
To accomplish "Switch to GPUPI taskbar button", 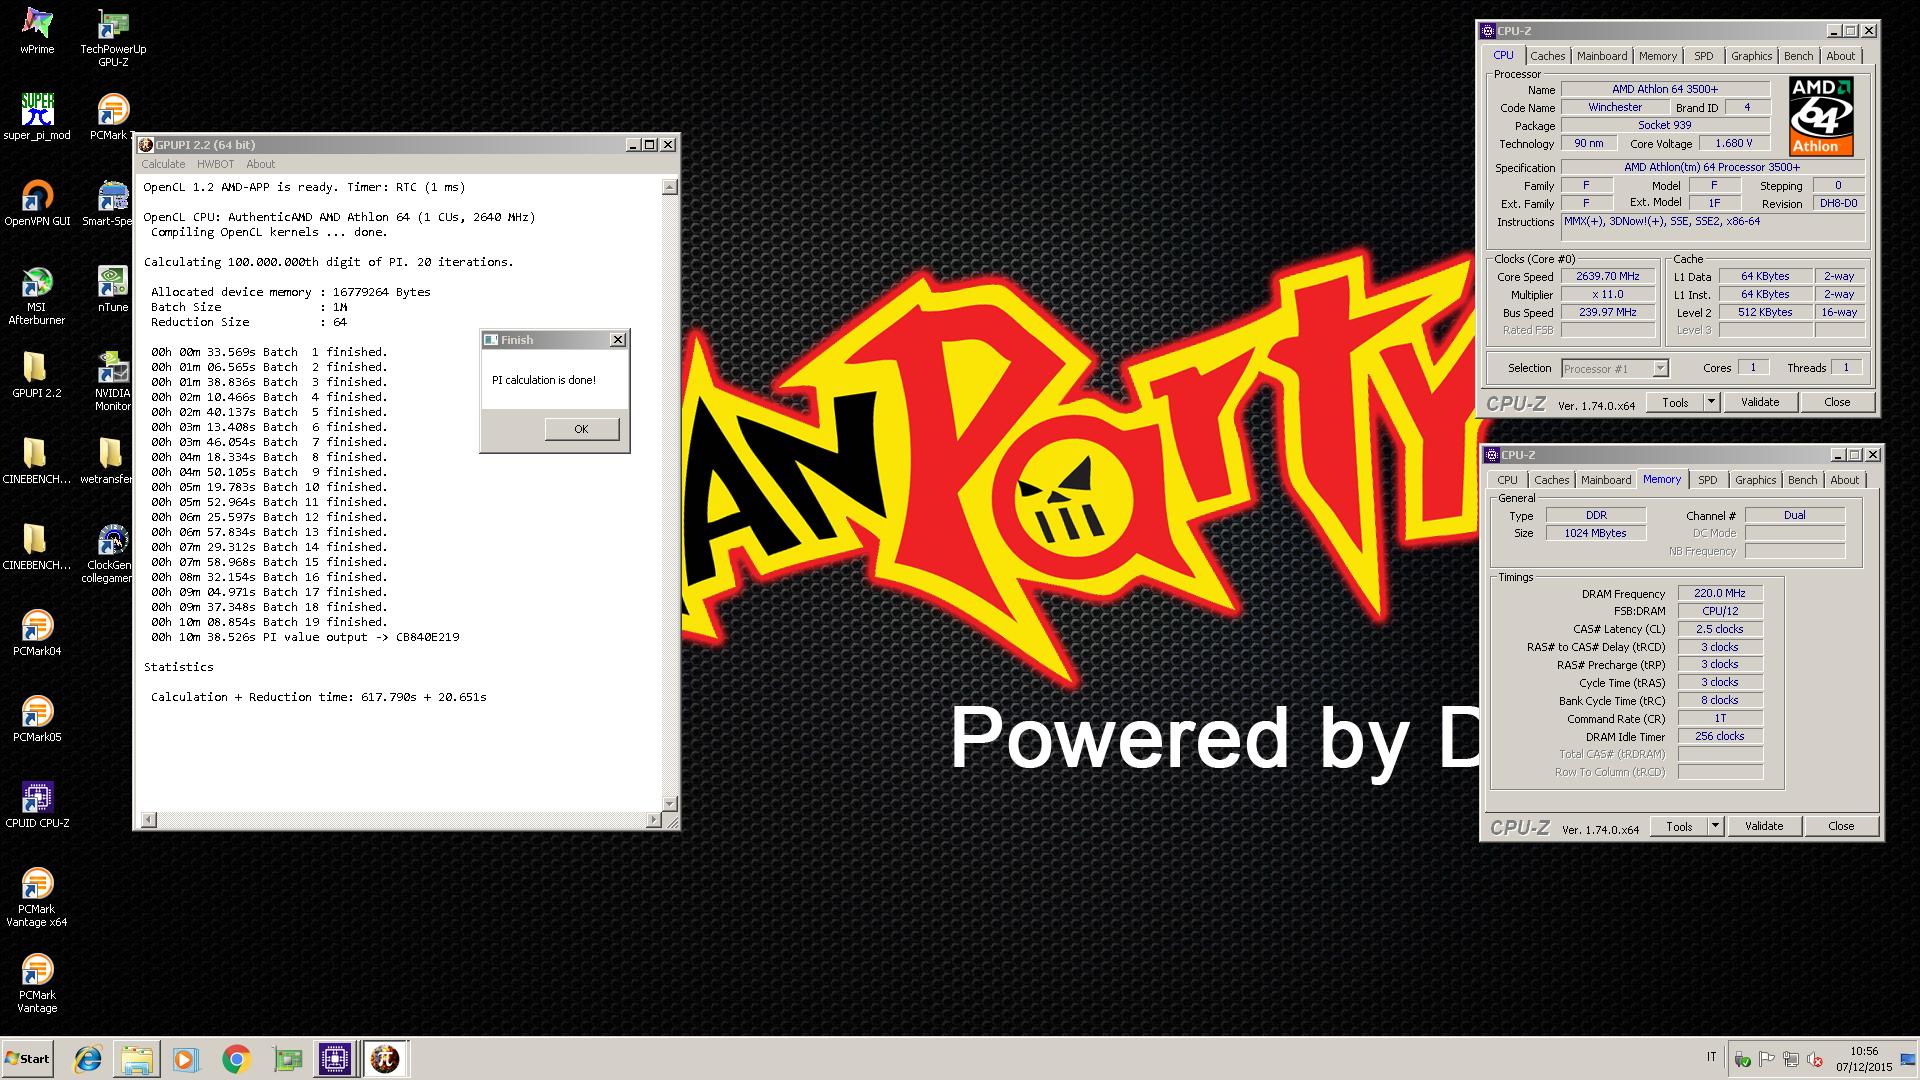I will coord(385,1059).
